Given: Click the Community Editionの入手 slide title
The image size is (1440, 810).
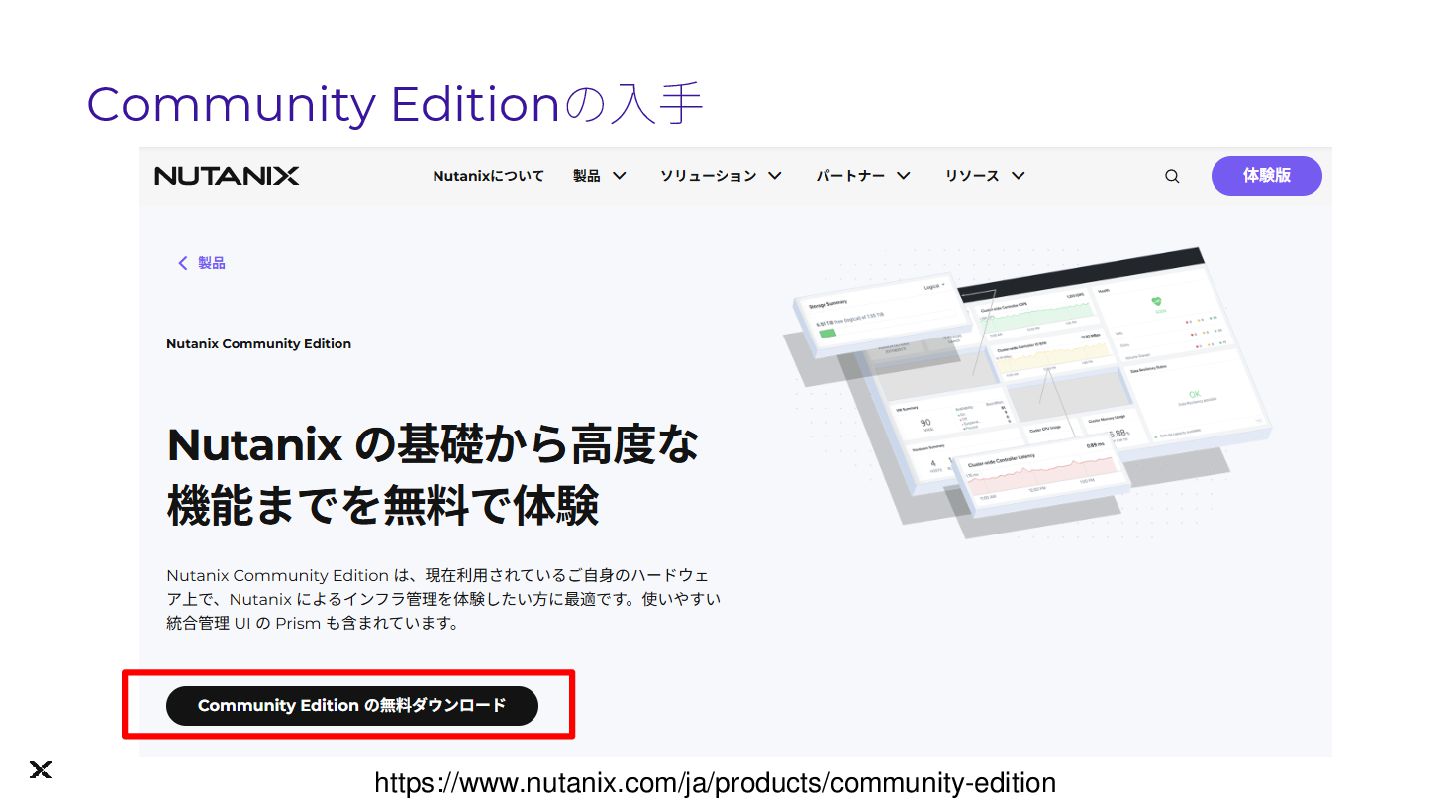Looking at the screenshot, I should point(395,104).
